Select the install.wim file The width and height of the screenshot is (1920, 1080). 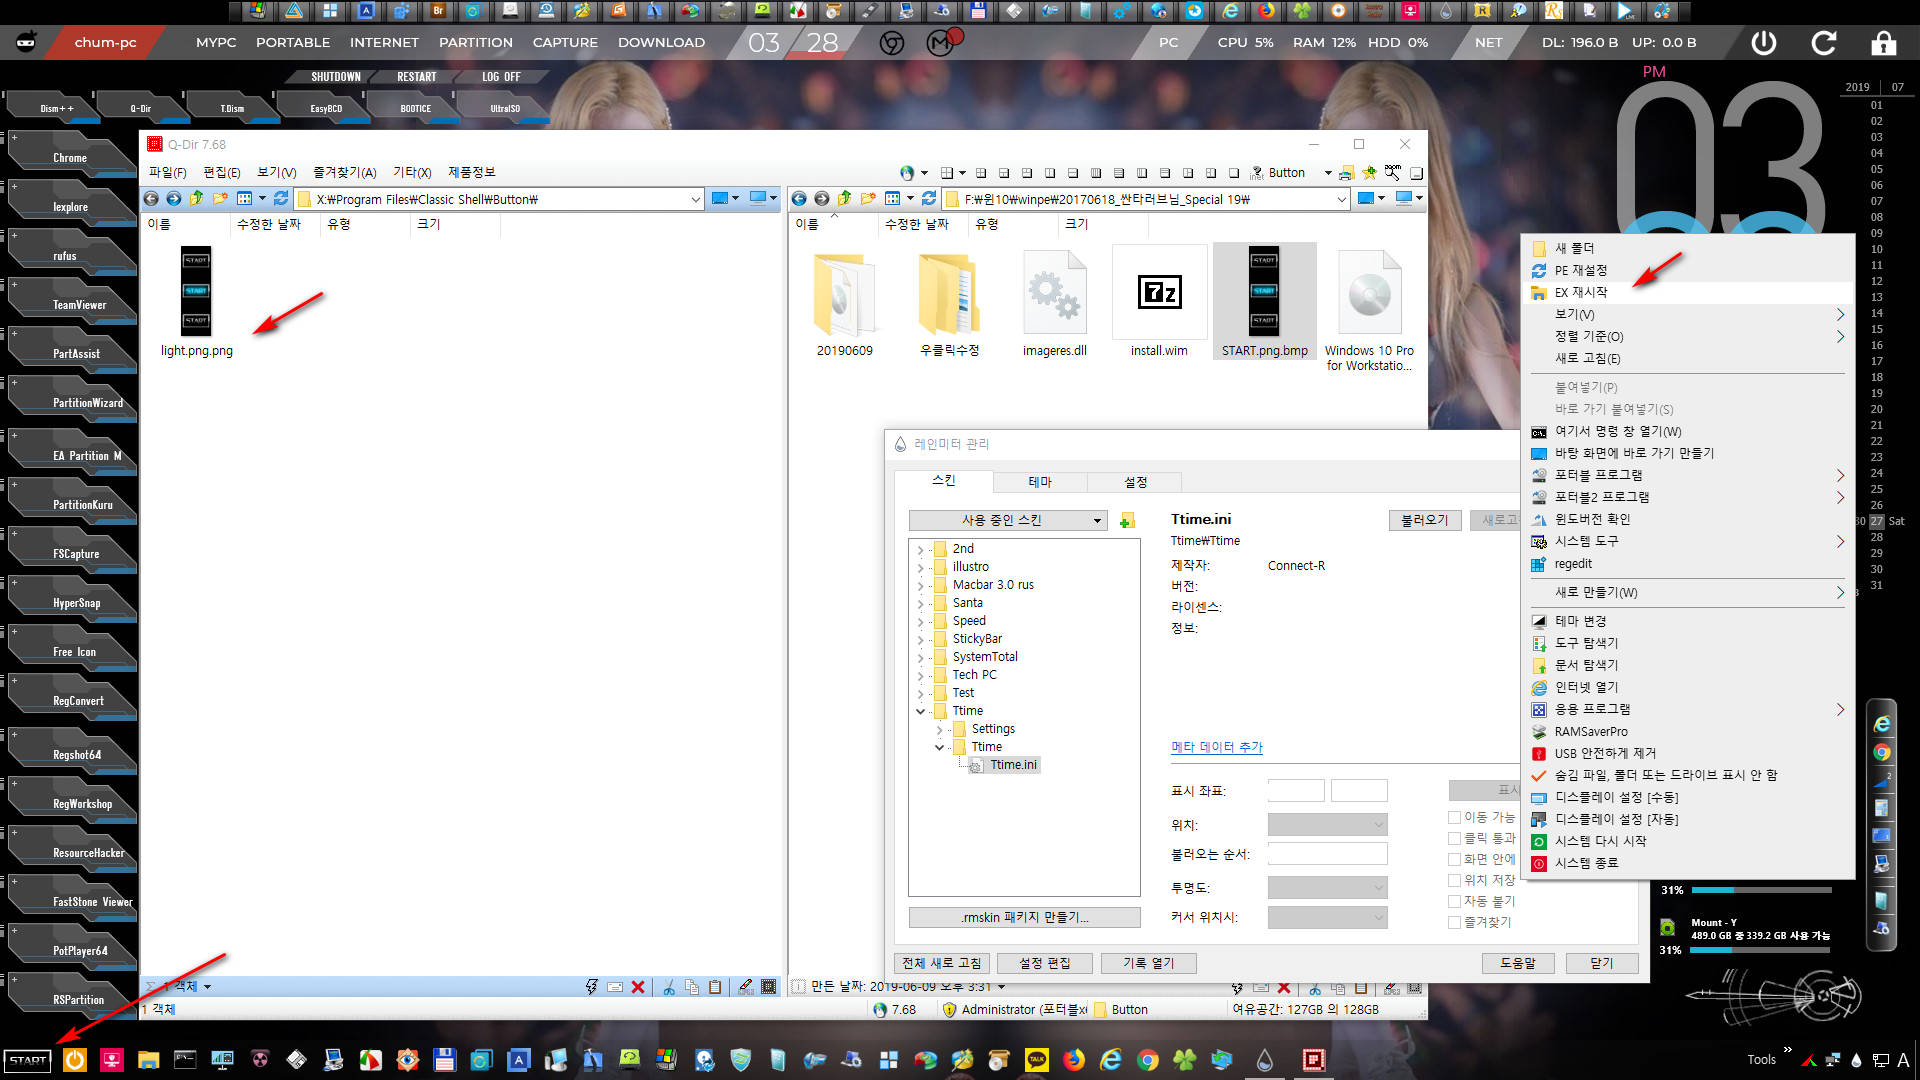1159,302
